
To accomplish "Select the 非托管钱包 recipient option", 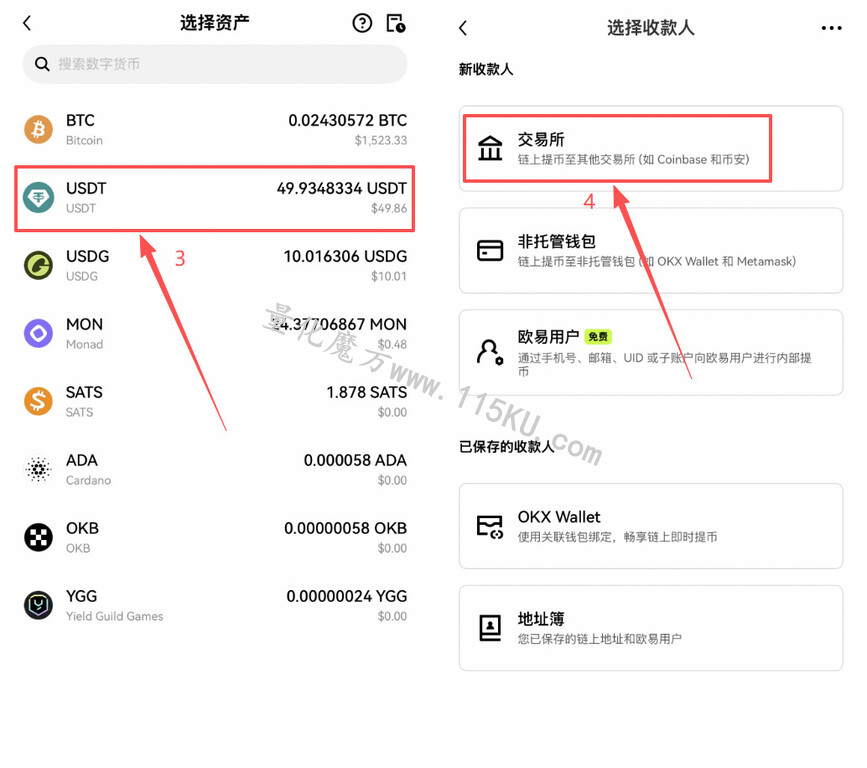I will click(x=651, y=250).
